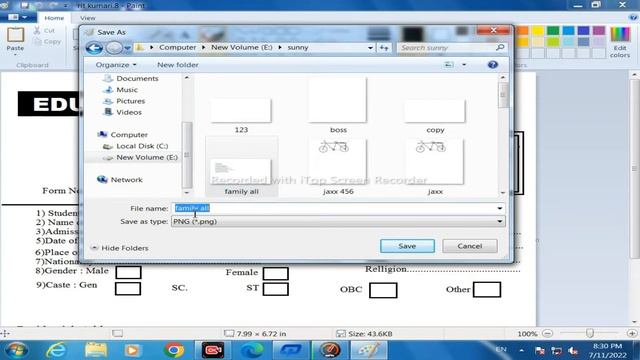This screenshot has height=360, width=640.
Task: Open the Organize menu
Action: pos(116,64)
